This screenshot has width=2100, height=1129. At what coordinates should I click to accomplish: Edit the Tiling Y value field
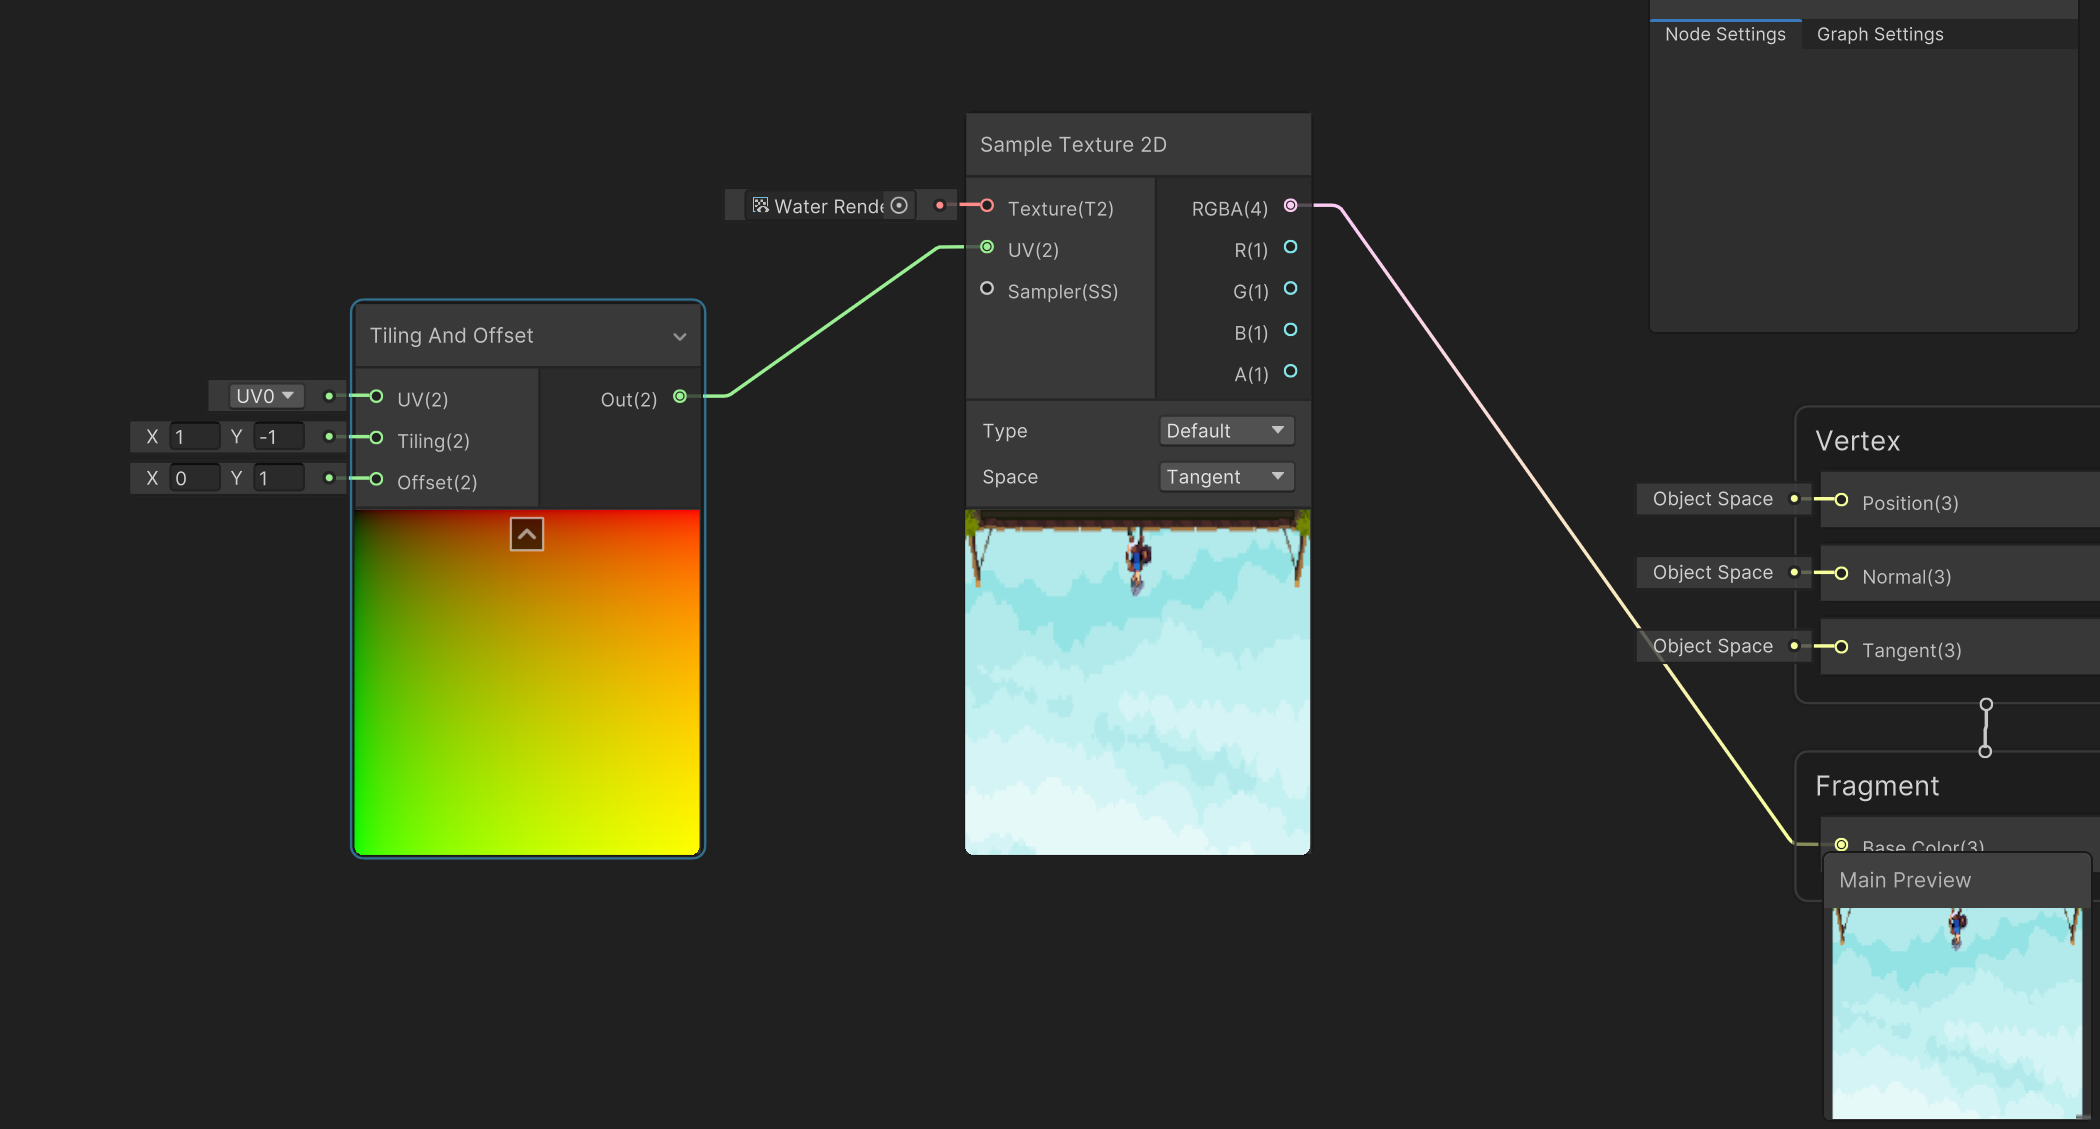[279, 437]
